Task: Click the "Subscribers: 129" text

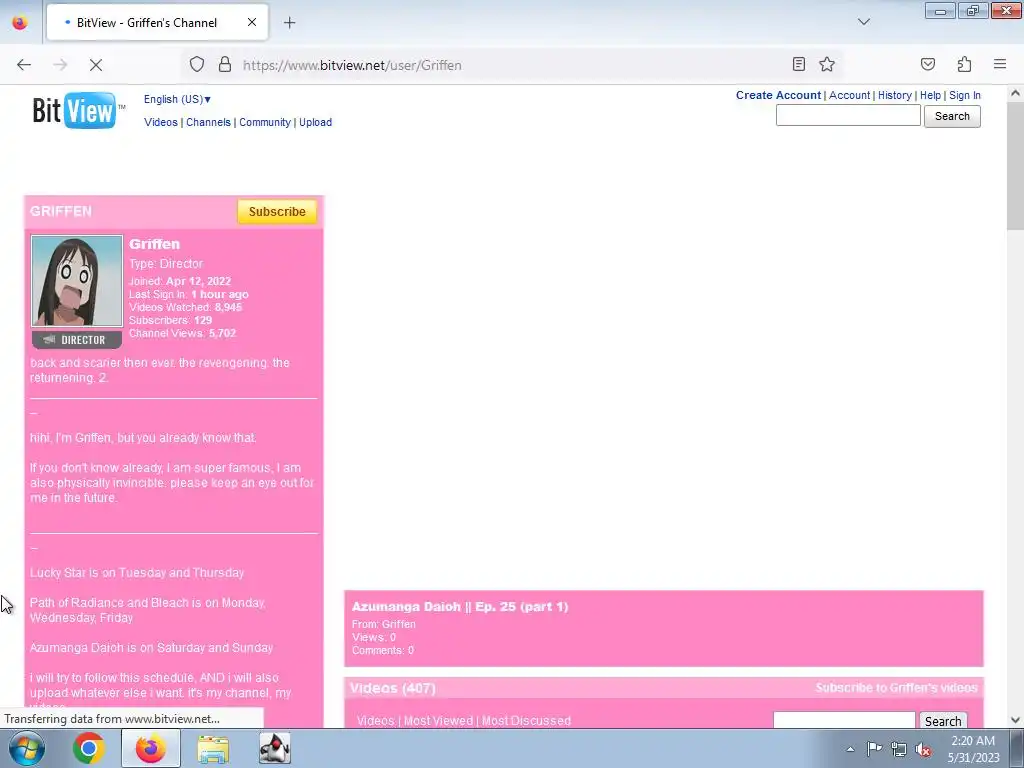Action: (x=170, y=320)
